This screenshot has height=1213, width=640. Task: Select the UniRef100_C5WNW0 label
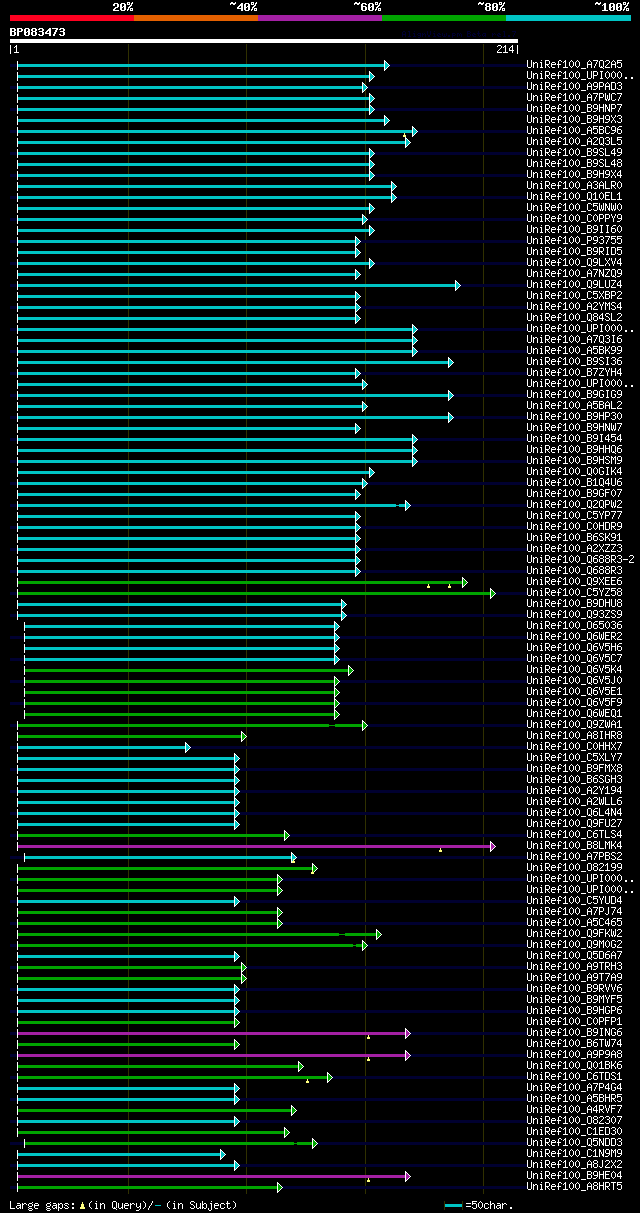click(x=576, y=208)
